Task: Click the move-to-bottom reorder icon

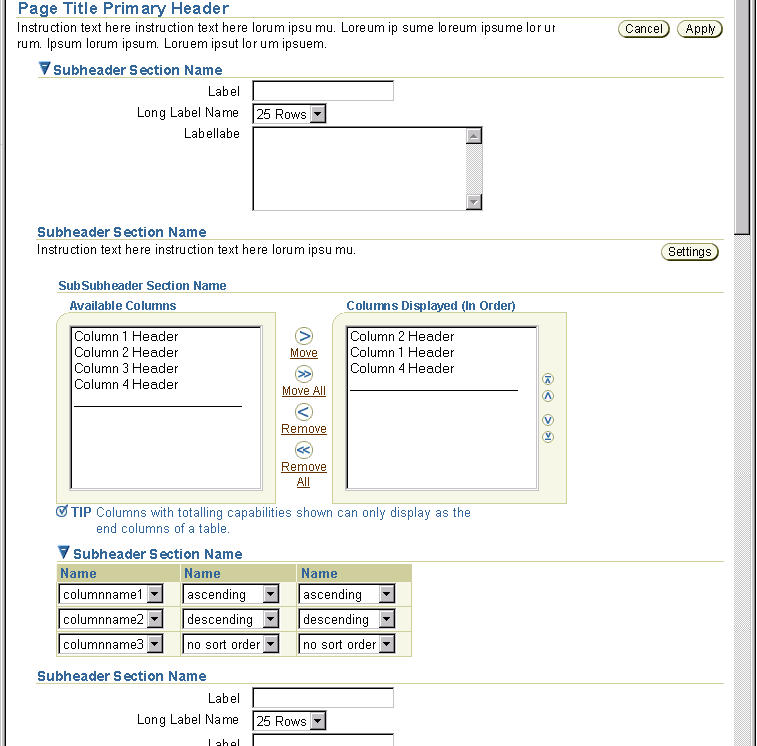Action: pyautogui.click(x=548, y=436)
